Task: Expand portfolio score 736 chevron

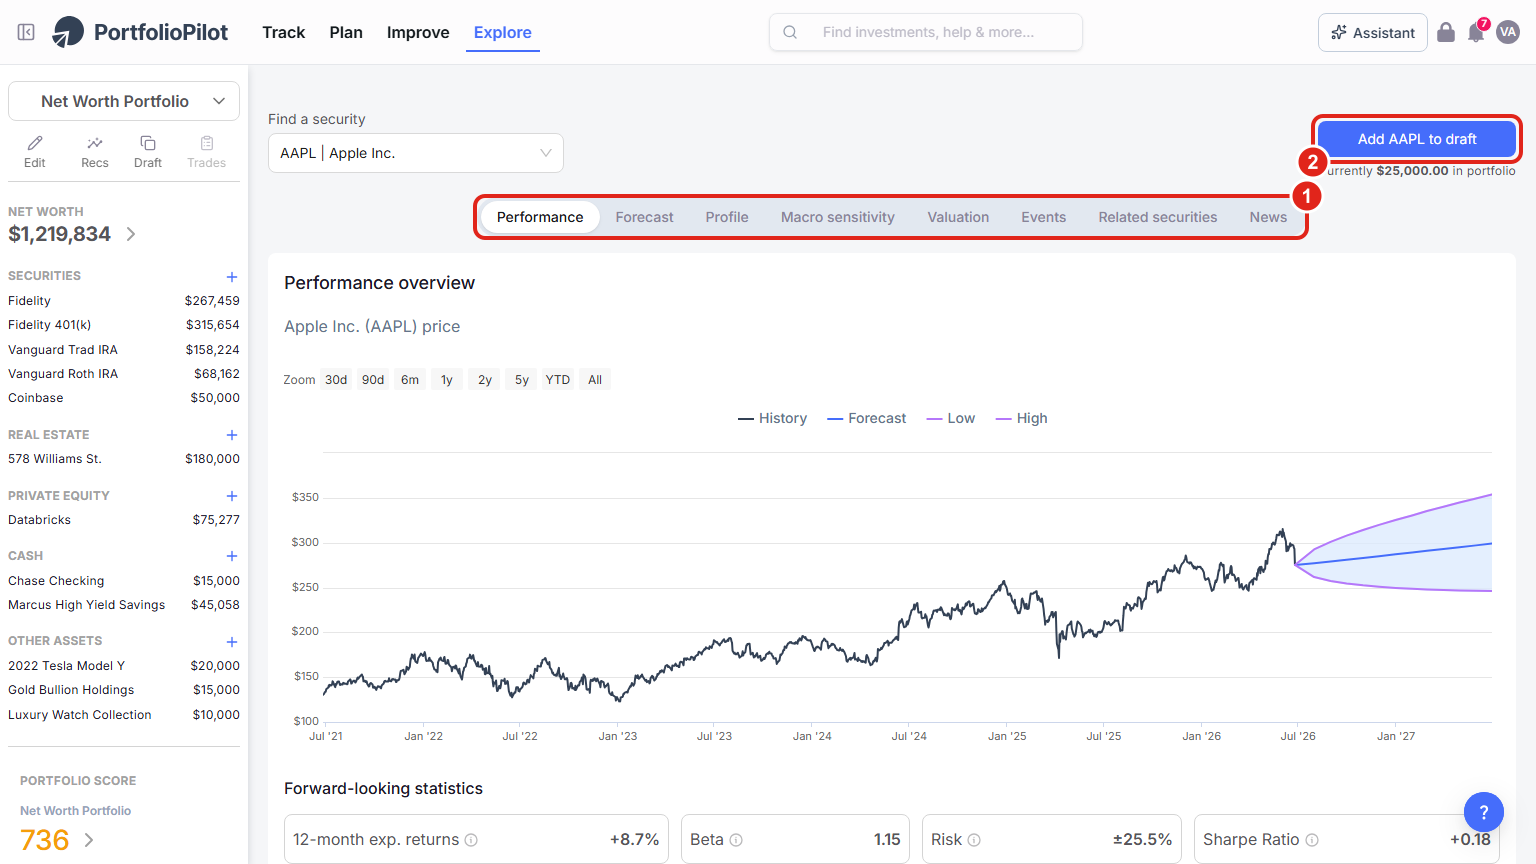Action: tap(89, 840)
